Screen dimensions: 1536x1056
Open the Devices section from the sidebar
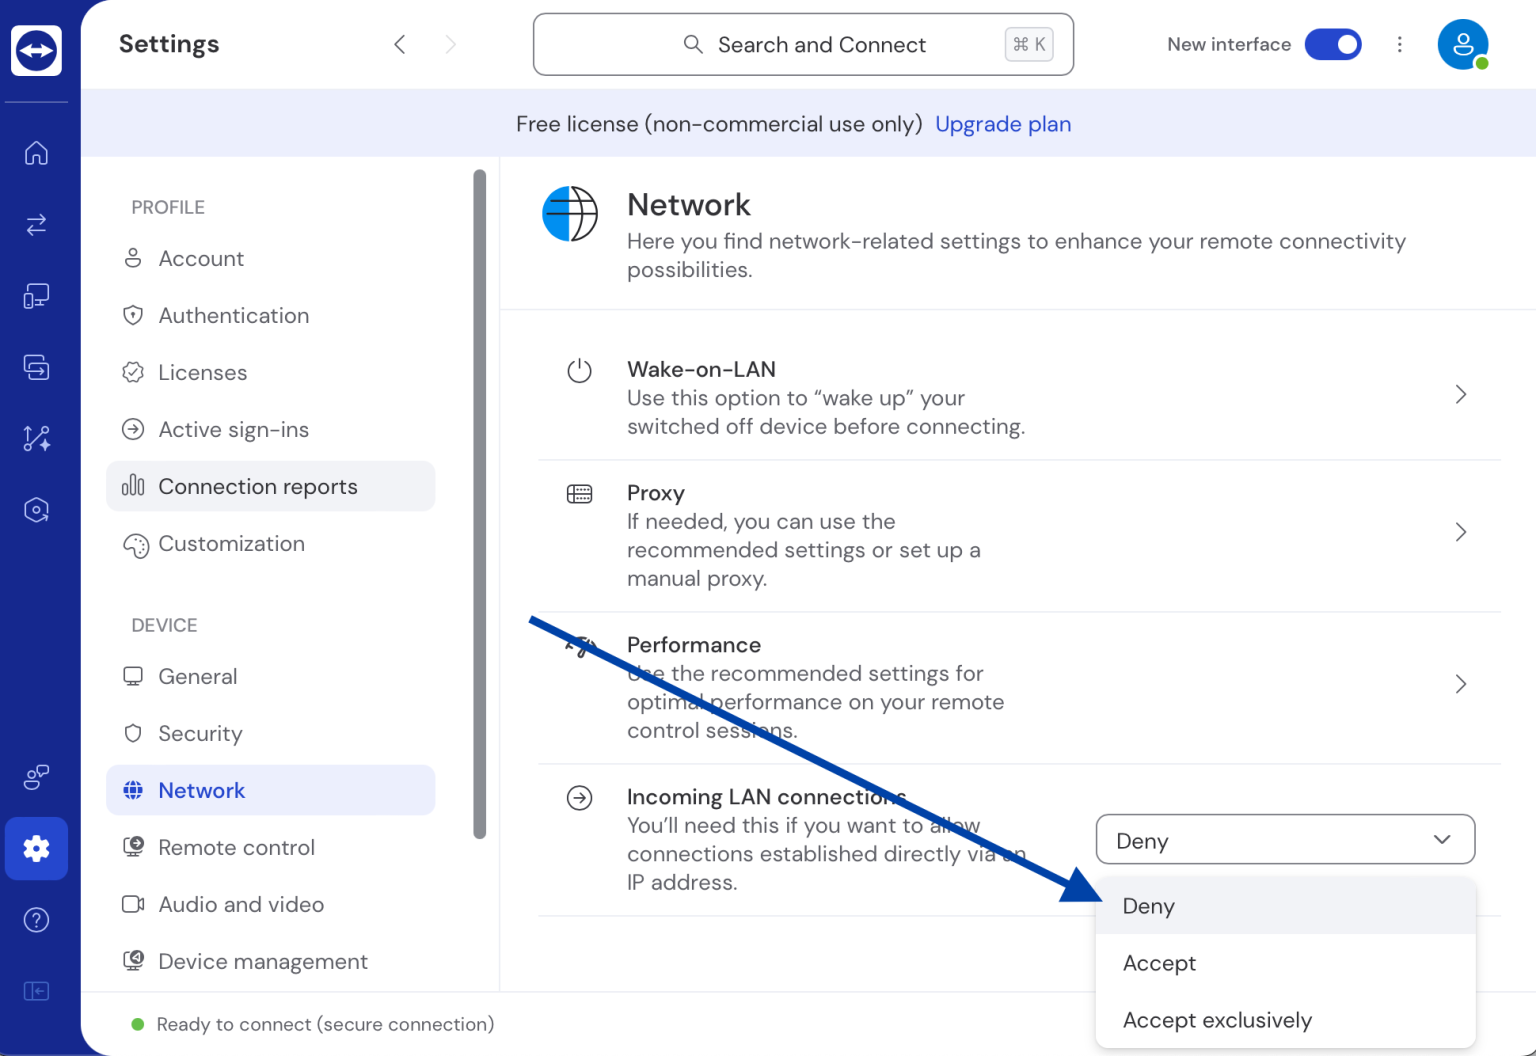coord(36,295)
